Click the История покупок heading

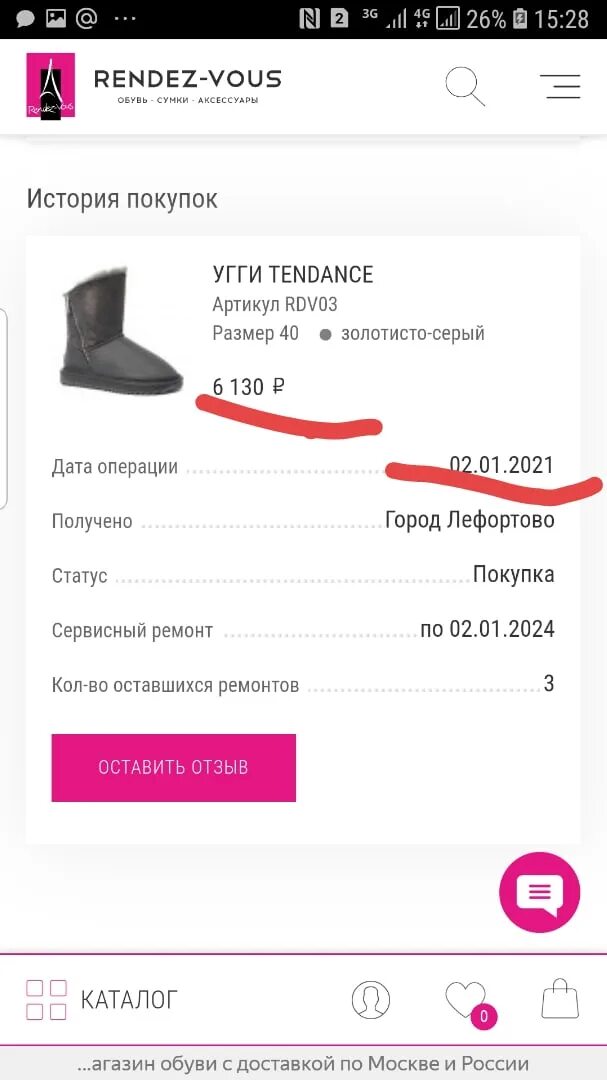122,199
